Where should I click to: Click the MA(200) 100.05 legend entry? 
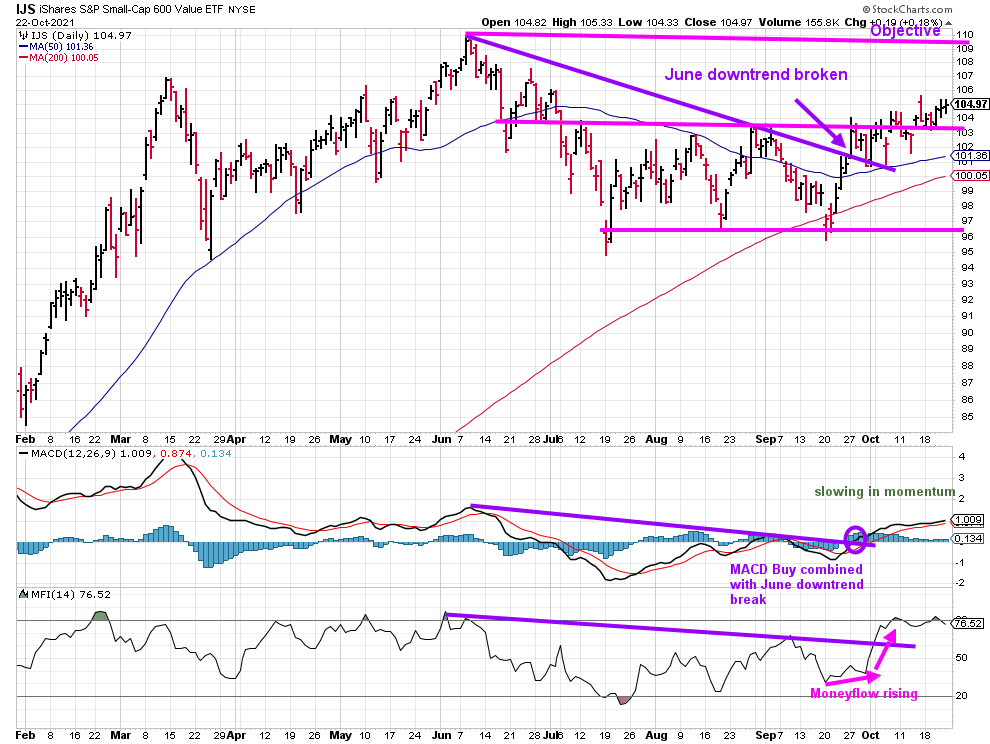point(59,57)
